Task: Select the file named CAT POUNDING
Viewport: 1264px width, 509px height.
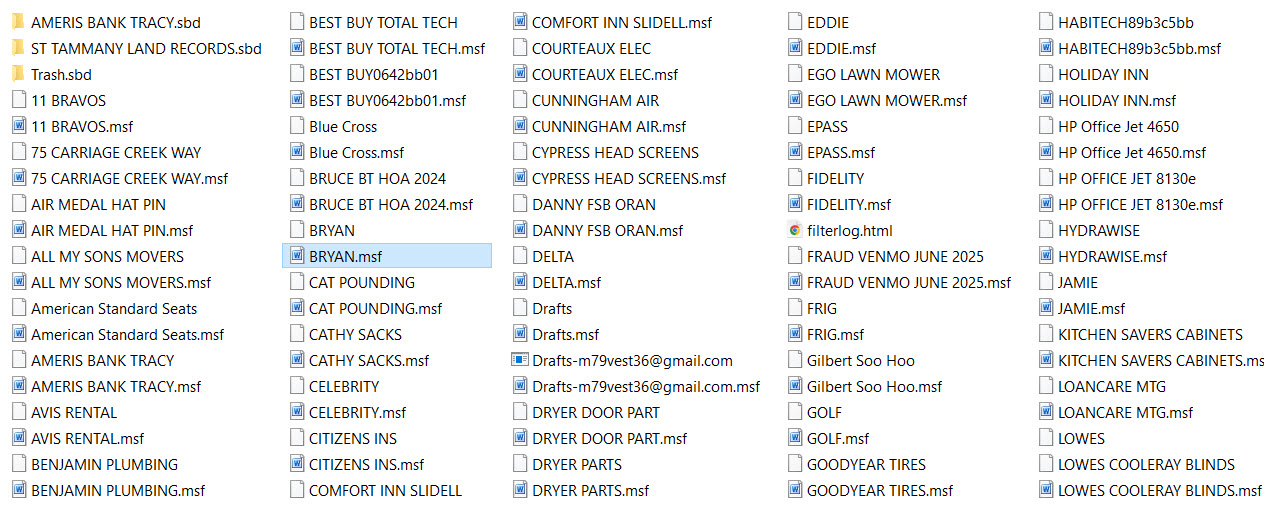Action: (362, 282)
